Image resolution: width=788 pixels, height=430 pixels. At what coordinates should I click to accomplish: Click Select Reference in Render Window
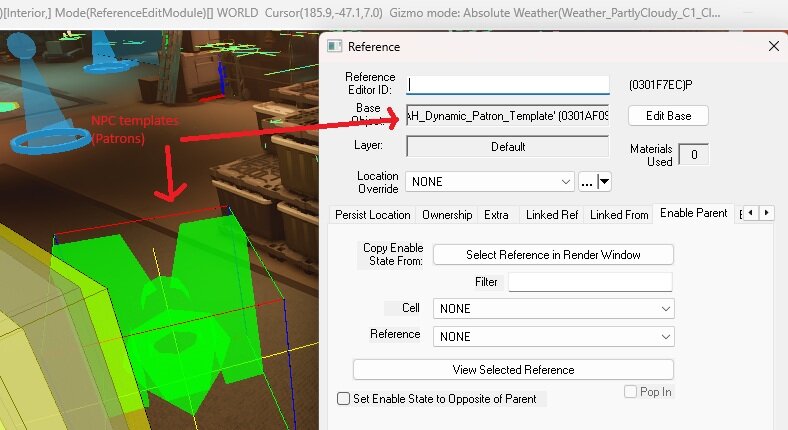[x=553, y=255]
